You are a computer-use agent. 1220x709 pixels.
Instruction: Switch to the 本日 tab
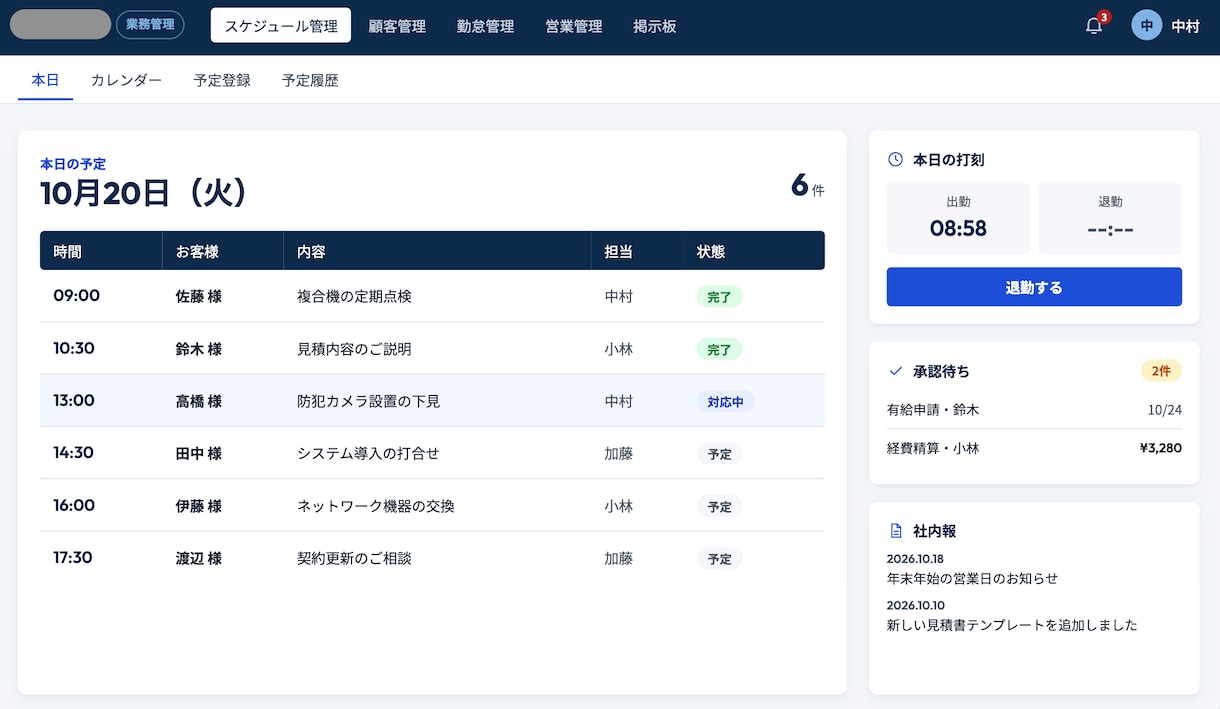pyautogui.click(x=45, y=80)
